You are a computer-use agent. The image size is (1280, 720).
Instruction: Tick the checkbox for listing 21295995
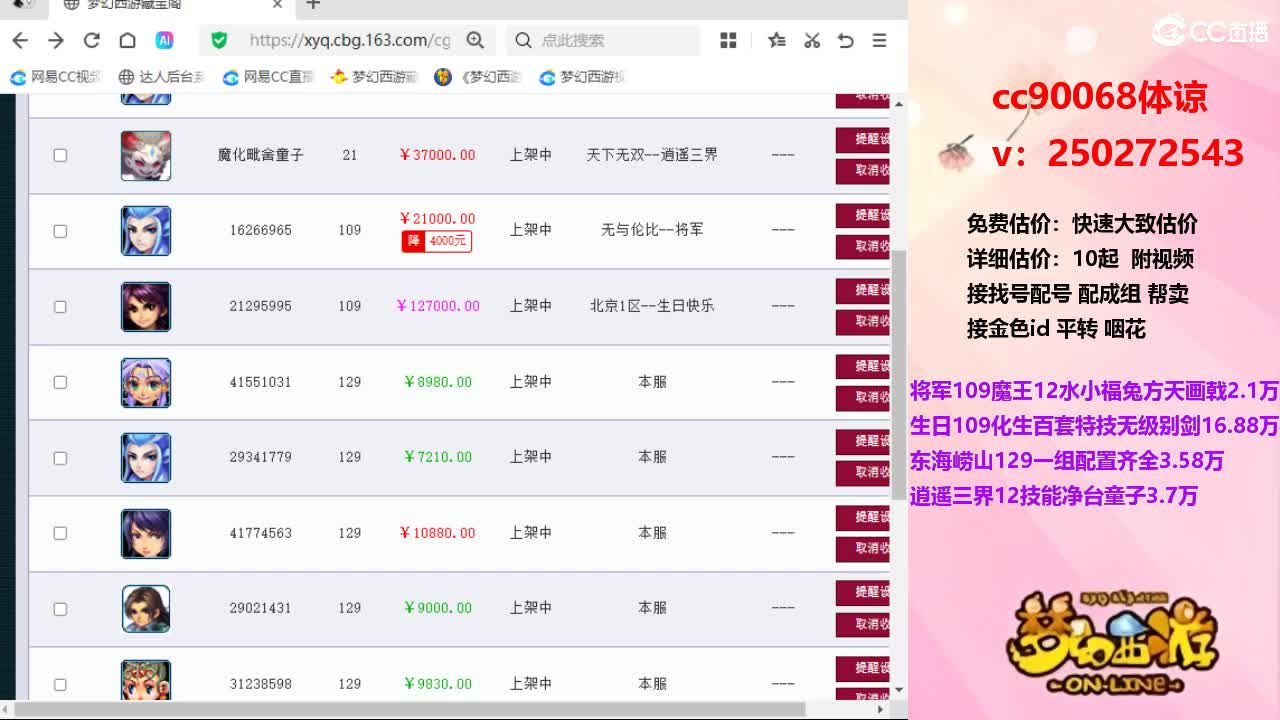click(60, 307)
